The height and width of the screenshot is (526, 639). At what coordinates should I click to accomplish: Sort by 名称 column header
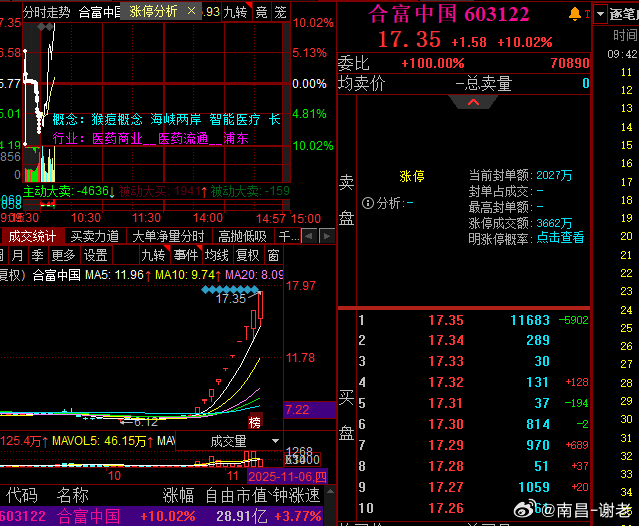73,495
